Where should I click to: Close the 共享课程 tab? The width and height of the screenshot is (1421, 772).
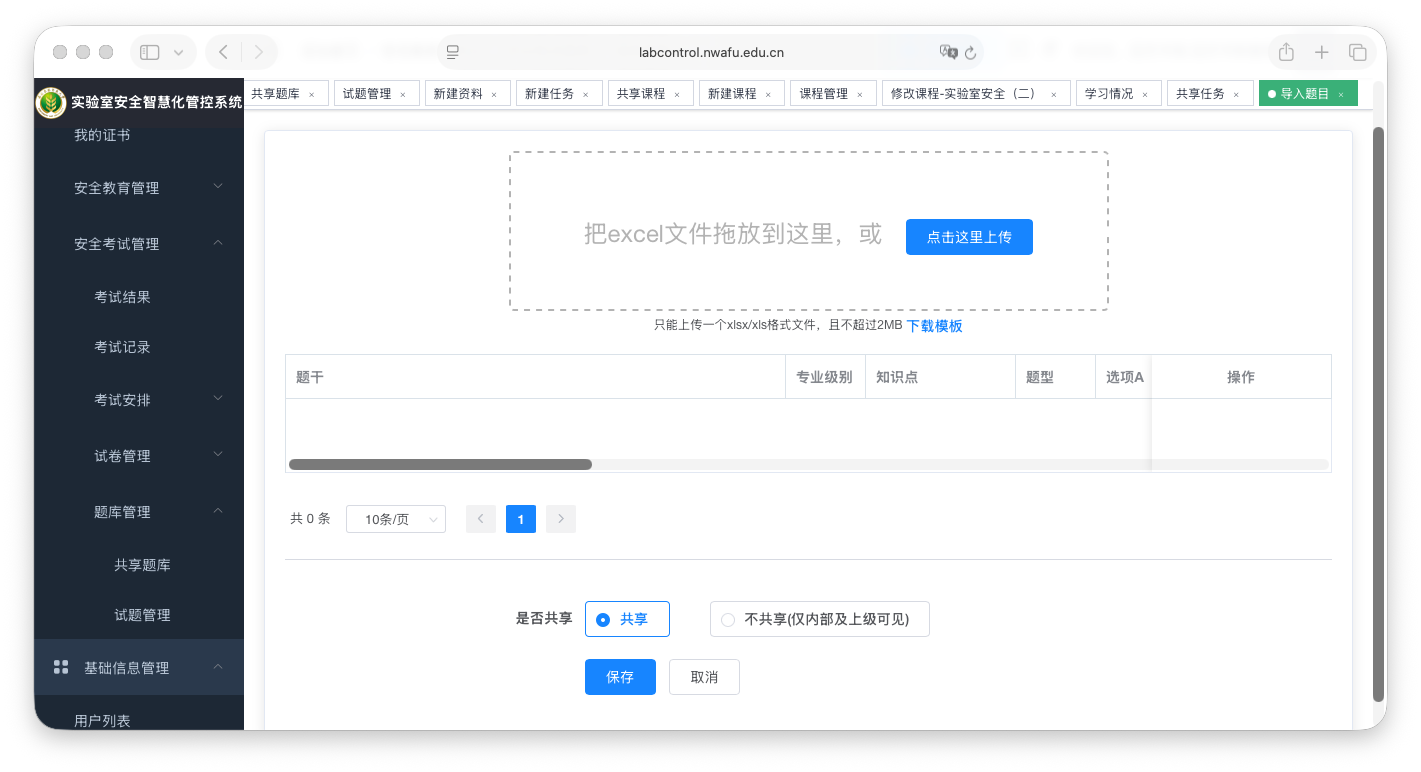677,94
